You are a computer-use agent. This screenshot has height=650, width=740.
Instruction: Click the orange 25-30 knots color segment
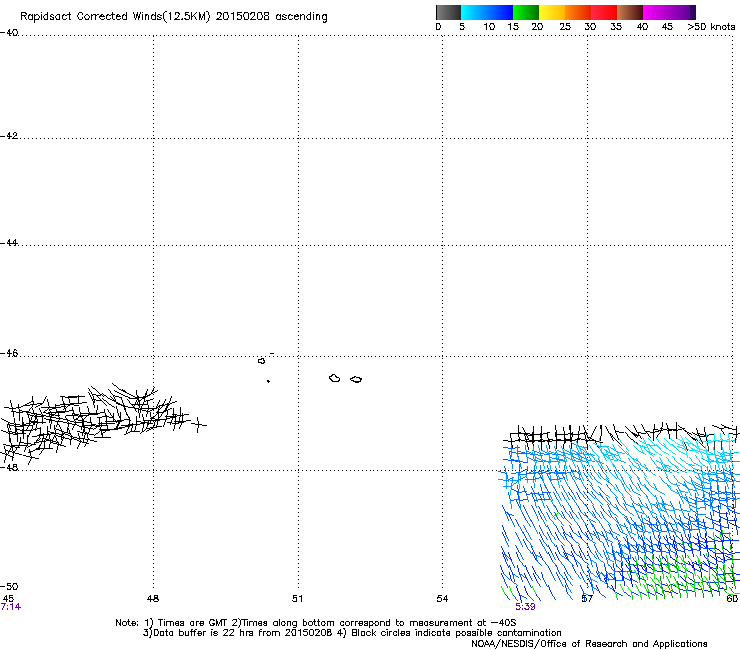[578, 12]
